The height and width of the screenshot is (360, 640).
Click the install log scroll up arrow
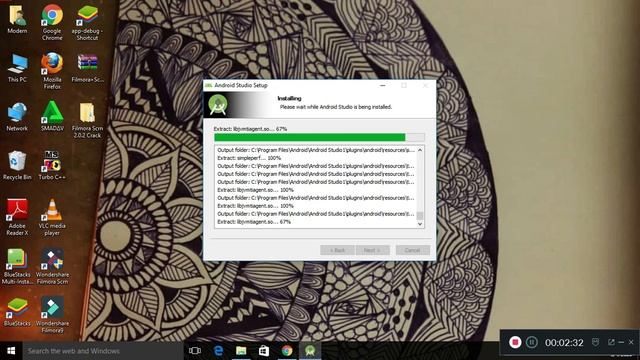pos(420,150)
